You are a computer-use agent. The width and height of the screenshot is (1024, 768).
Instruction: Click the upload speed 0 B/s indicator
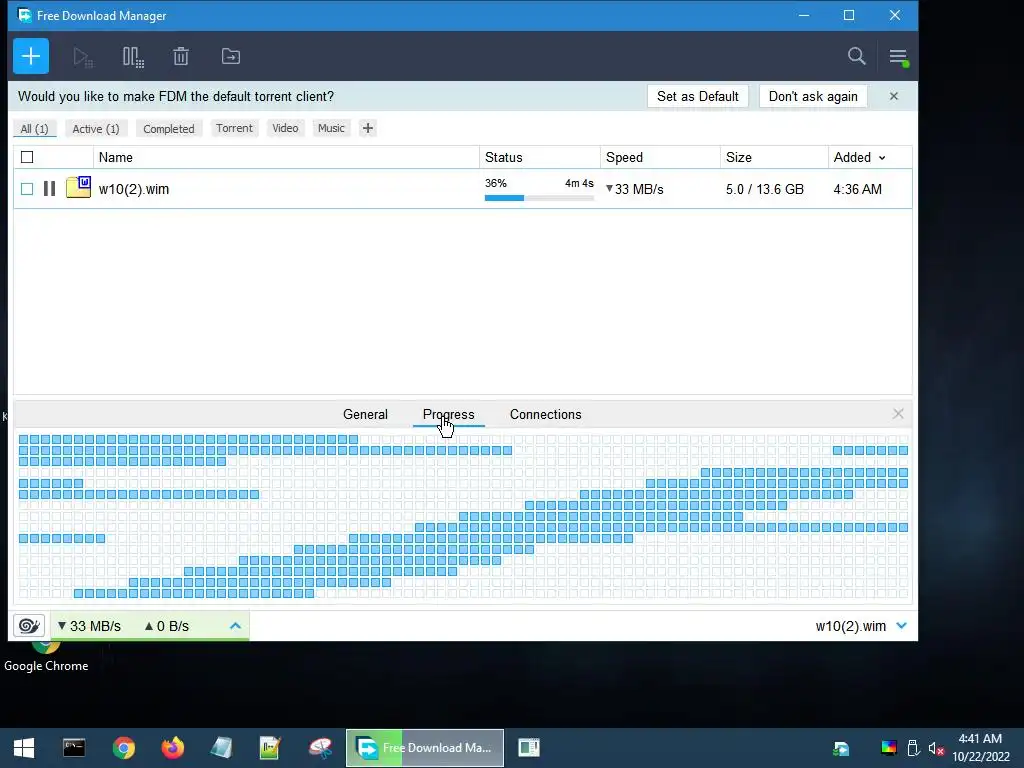click(167, 626)
